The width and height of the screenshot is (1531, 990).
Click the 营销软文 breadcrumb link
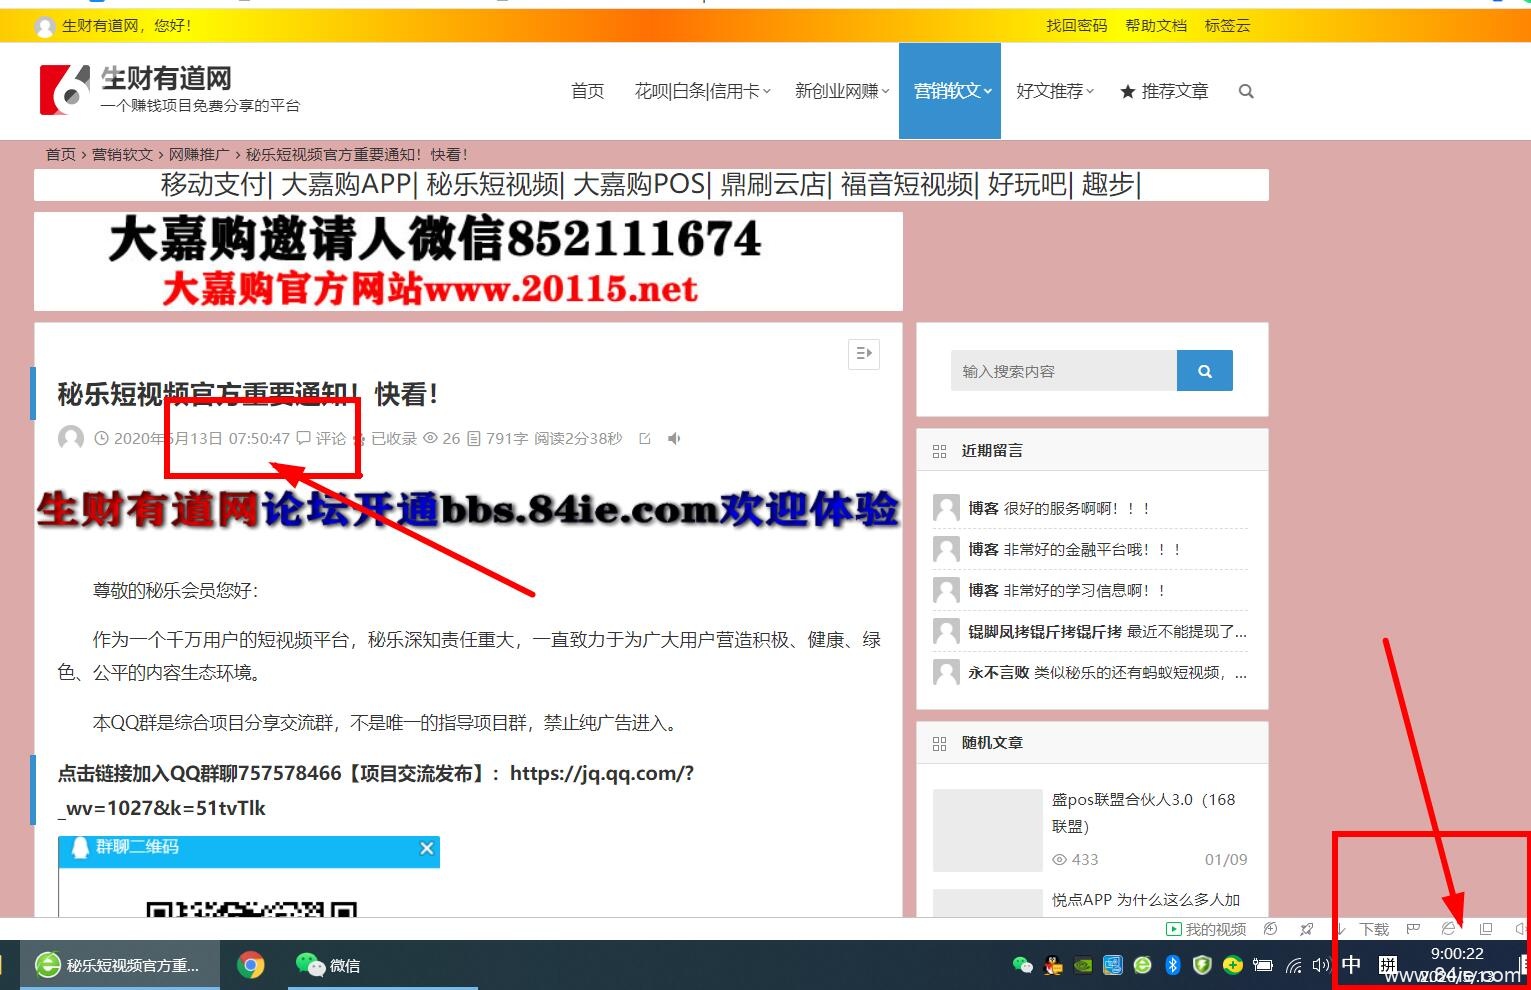tap(122, 154)
